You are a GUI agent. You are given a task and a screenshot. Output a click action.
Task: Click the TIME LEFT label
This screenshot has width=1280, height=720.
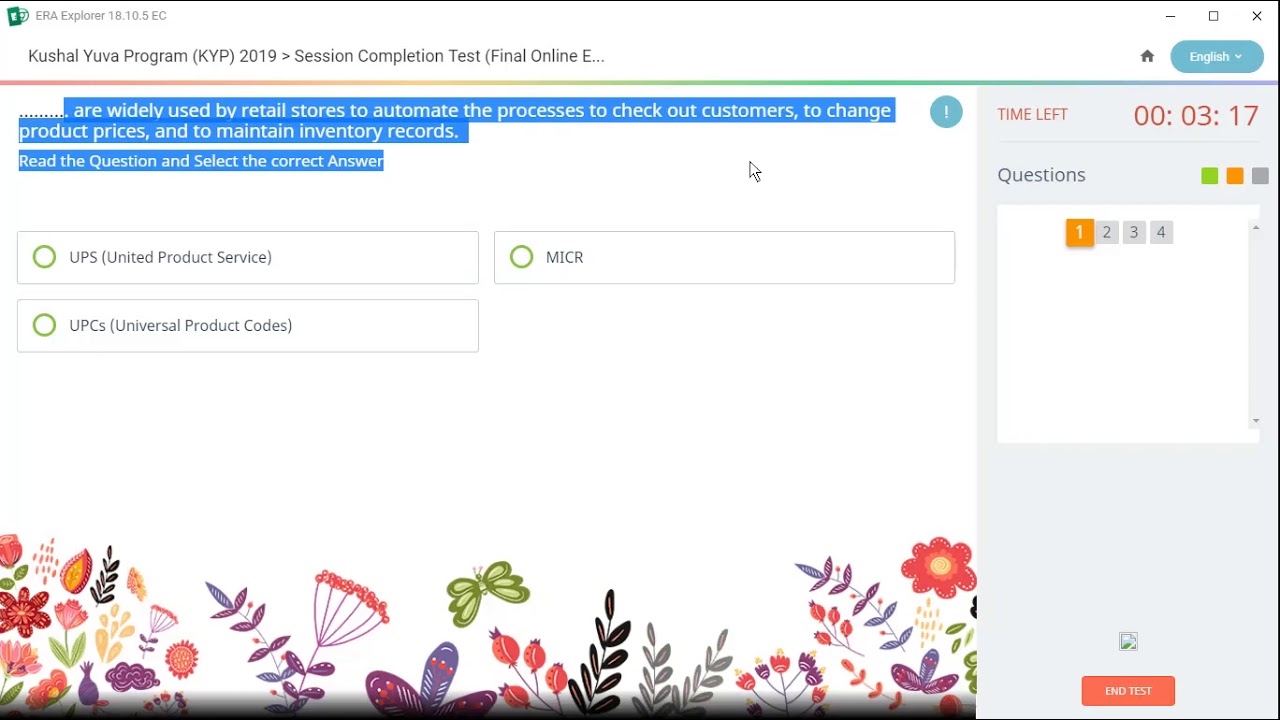point(1032,115)
